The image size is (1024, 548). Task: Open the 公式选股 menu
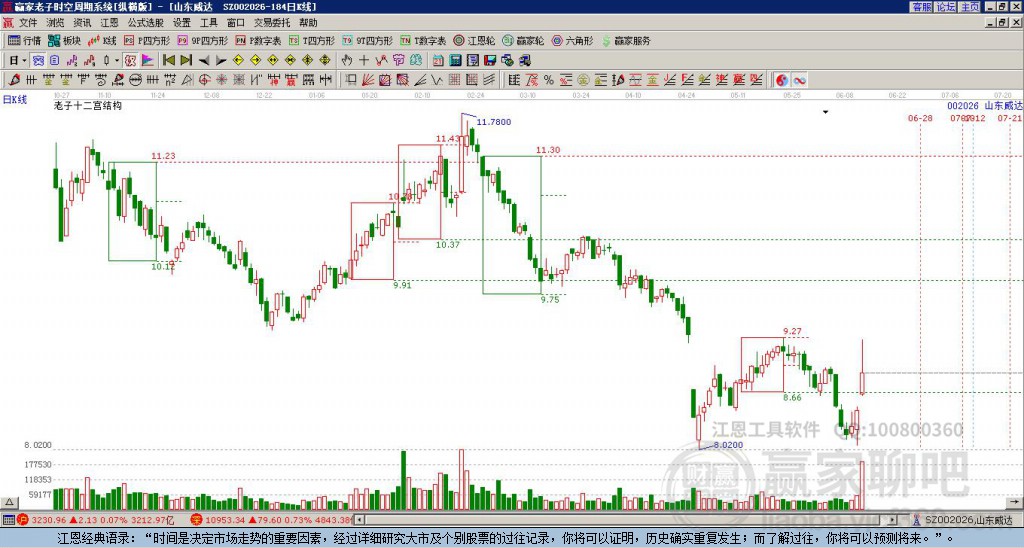pyautogui.click(x=145, y=23)
